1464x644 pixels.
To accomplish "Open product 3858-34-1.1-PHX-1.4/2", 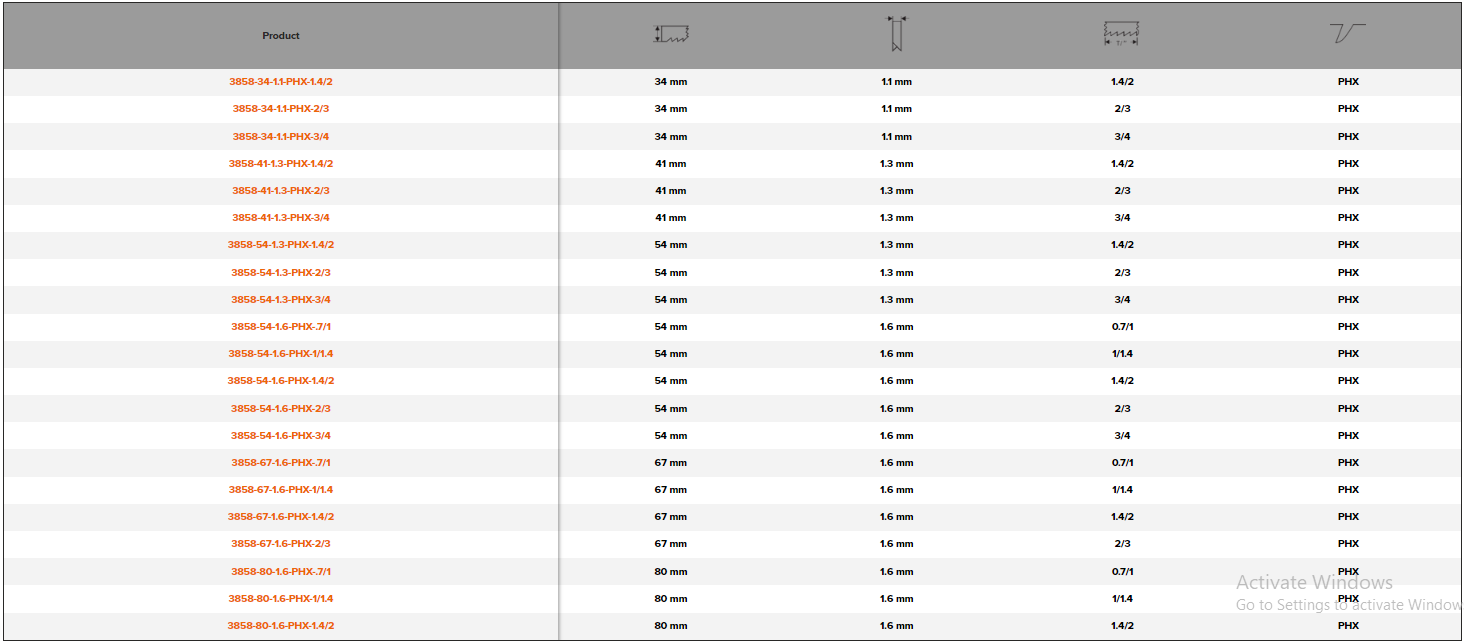I will [x=281, y=82].
